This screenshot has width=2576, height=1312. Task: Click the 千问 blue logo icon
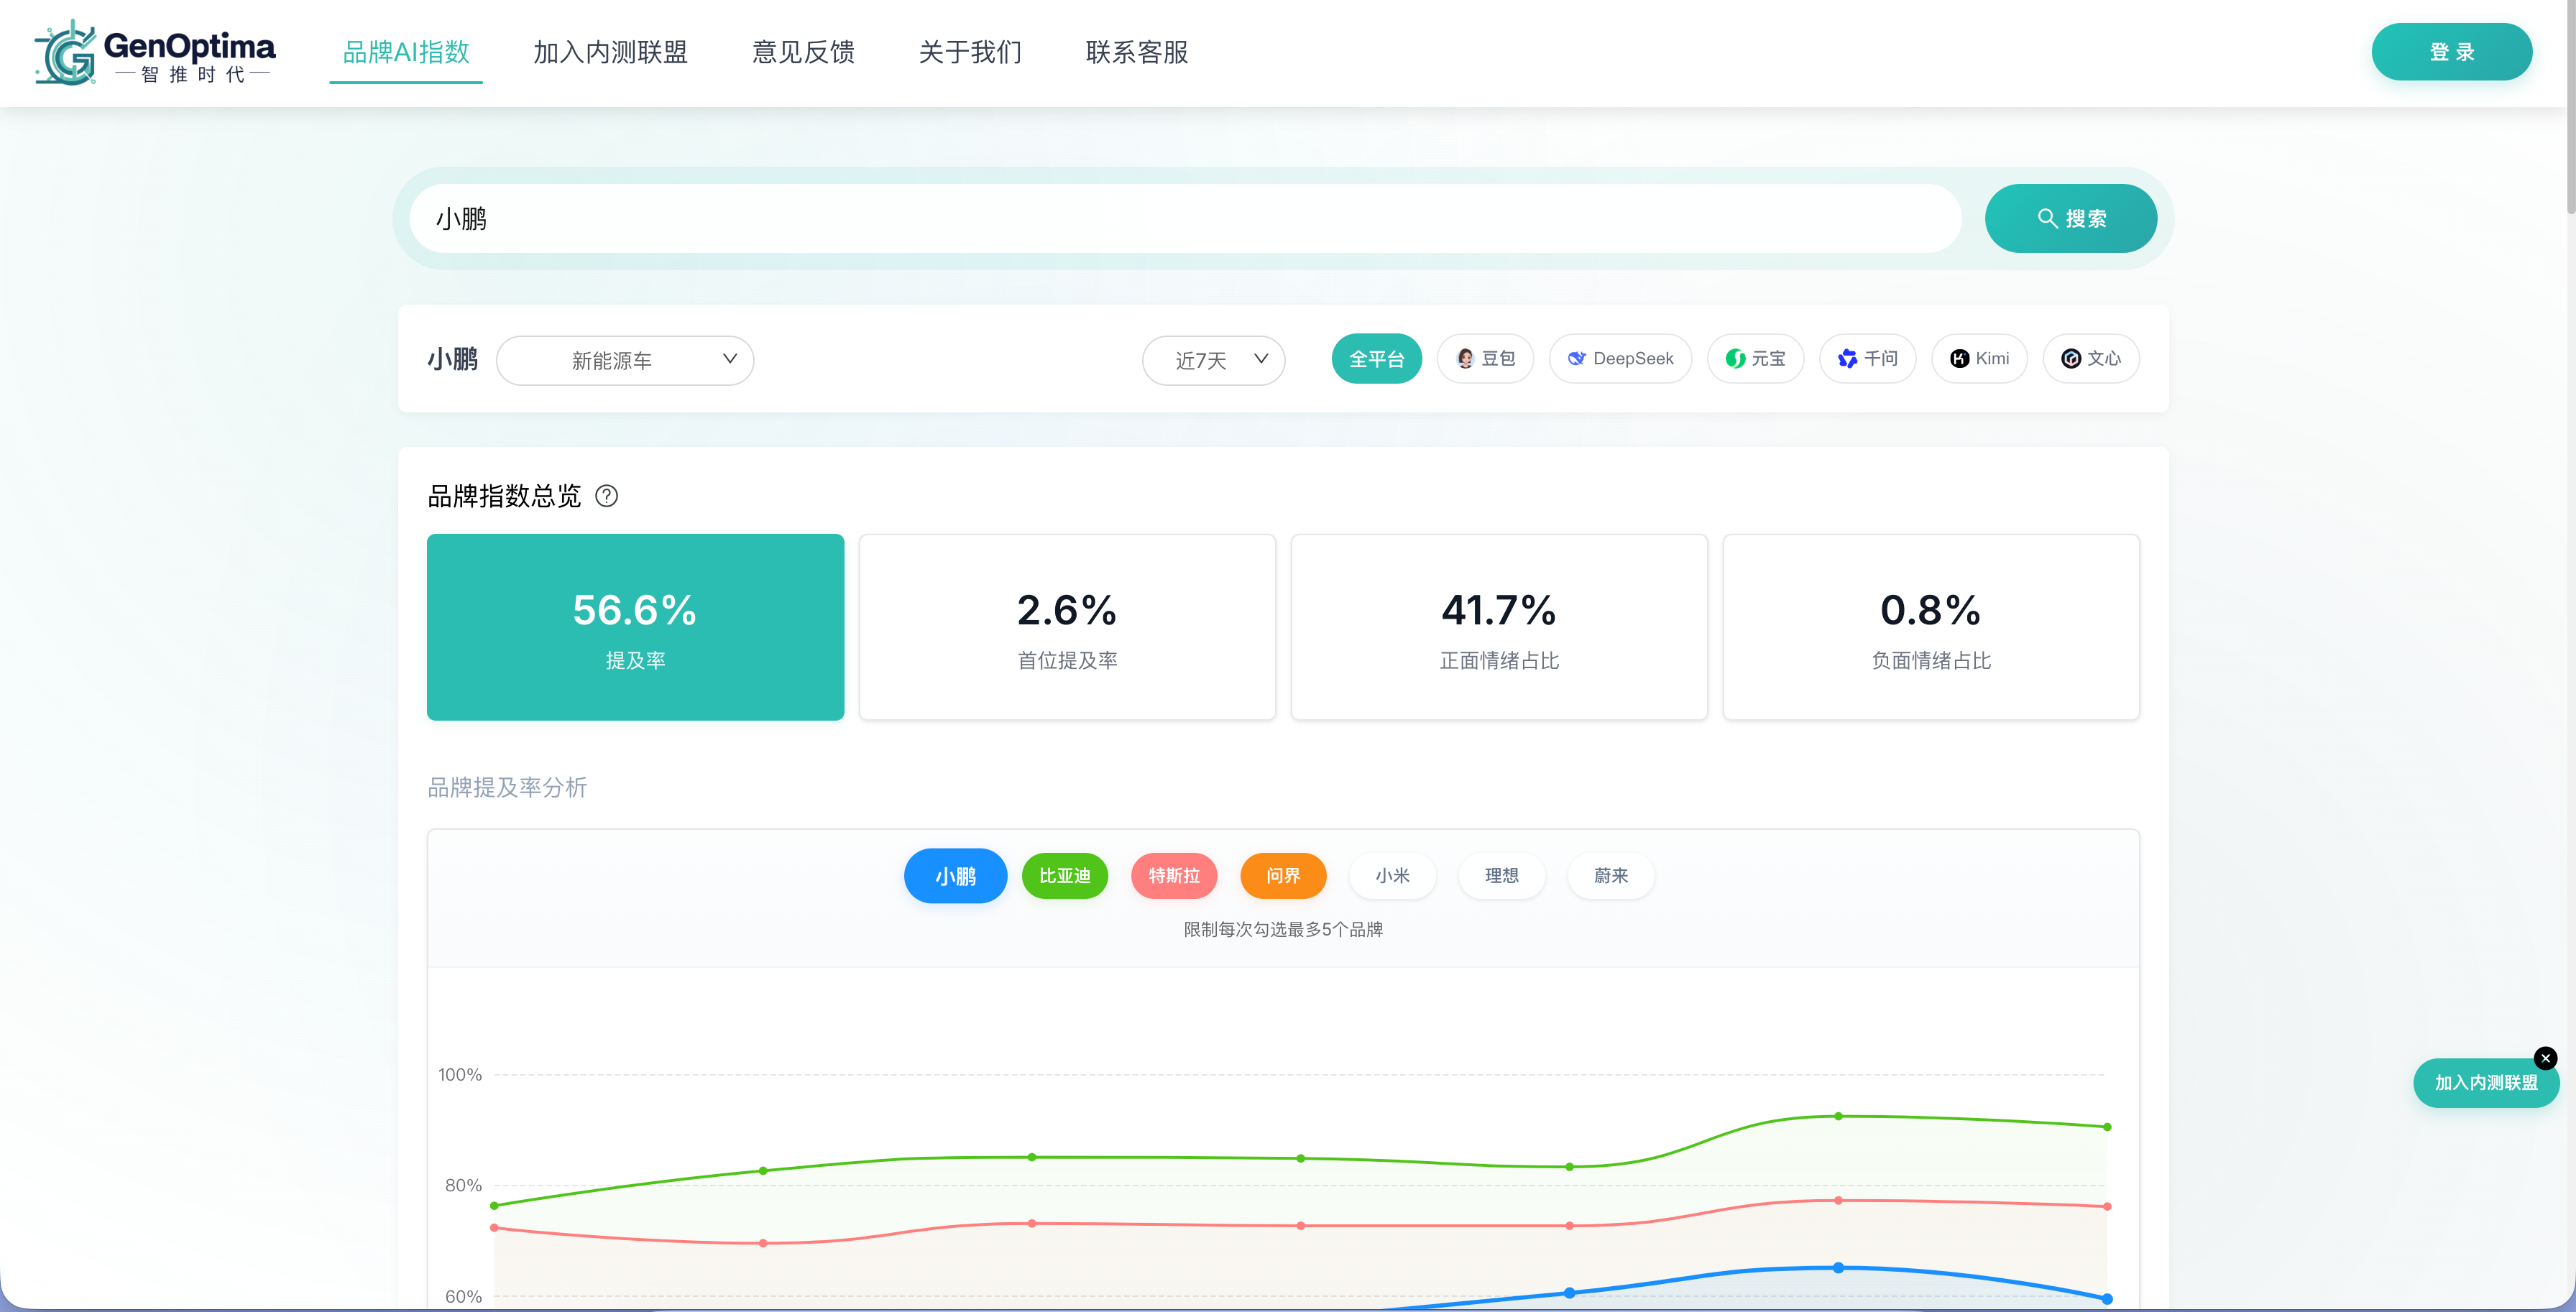pos(1847,359)
